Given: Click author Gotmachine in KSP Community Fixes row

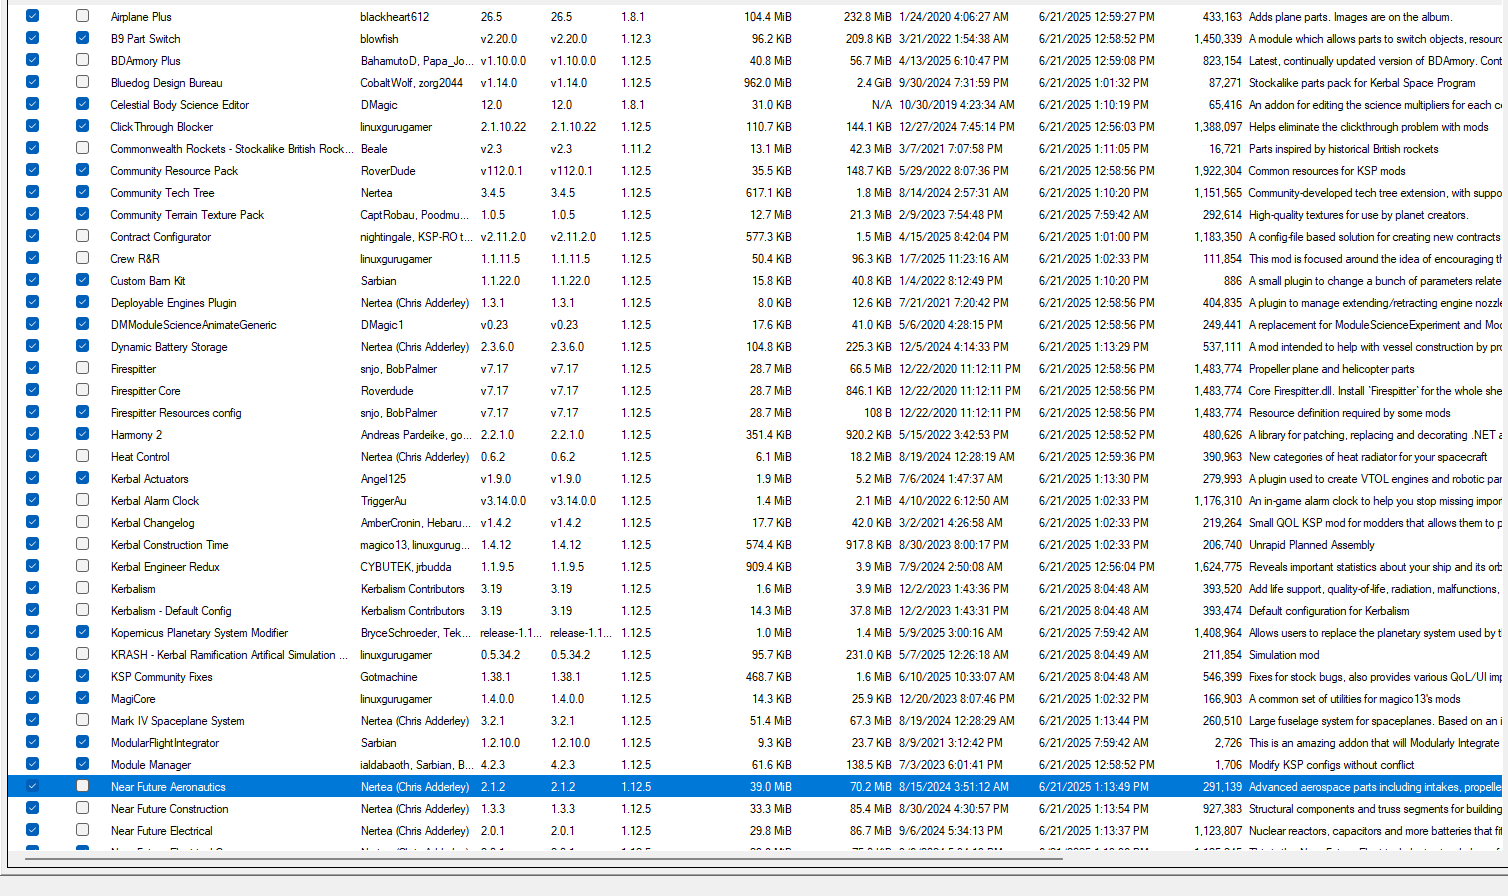Looking at the screenshot, I should [x=389, y=677].
